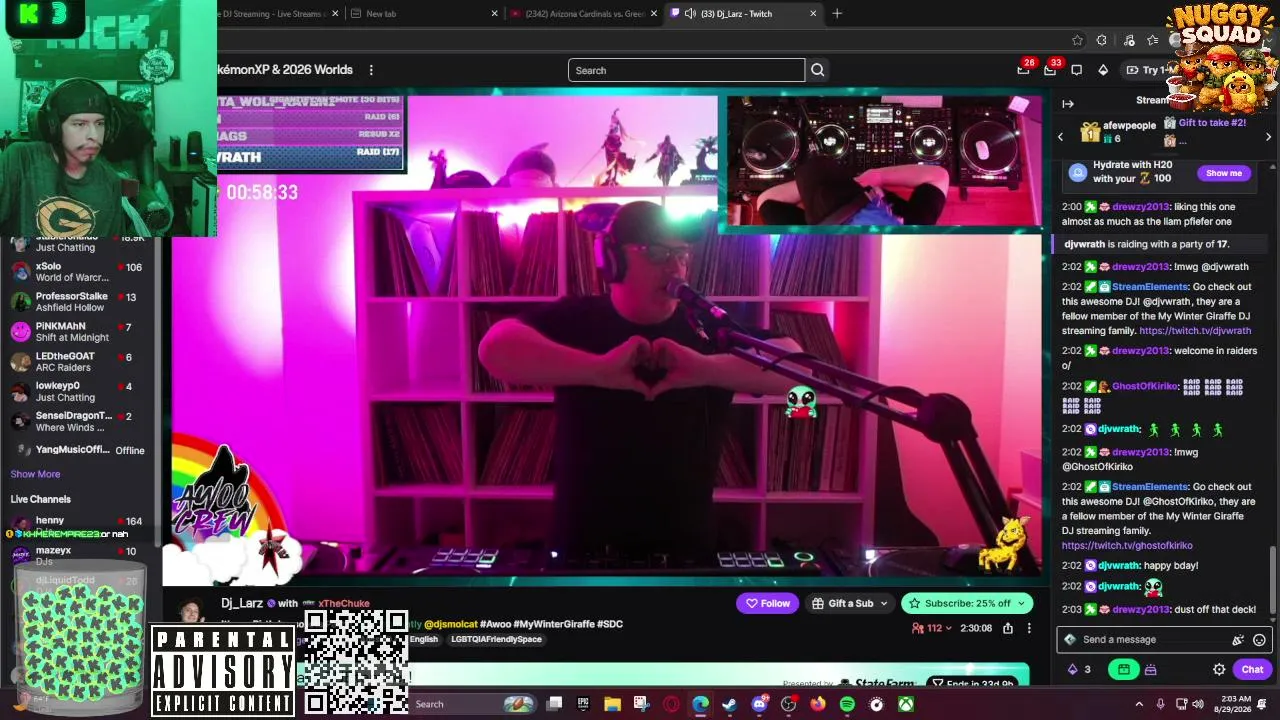Open the browser extensions puzzle icon

point(1101,40)
